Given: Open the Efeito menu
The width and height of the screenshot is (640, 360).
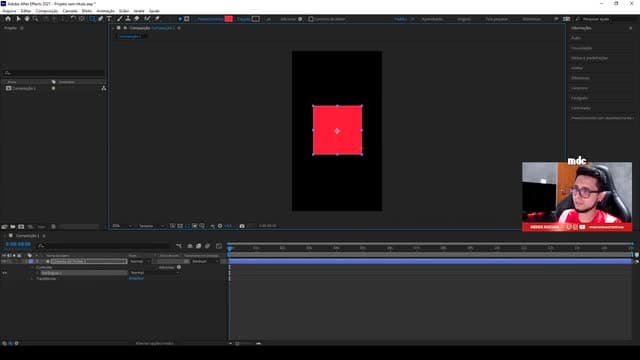Looking at the screenshot, I should pyautogui.click(x=87, y=11).
